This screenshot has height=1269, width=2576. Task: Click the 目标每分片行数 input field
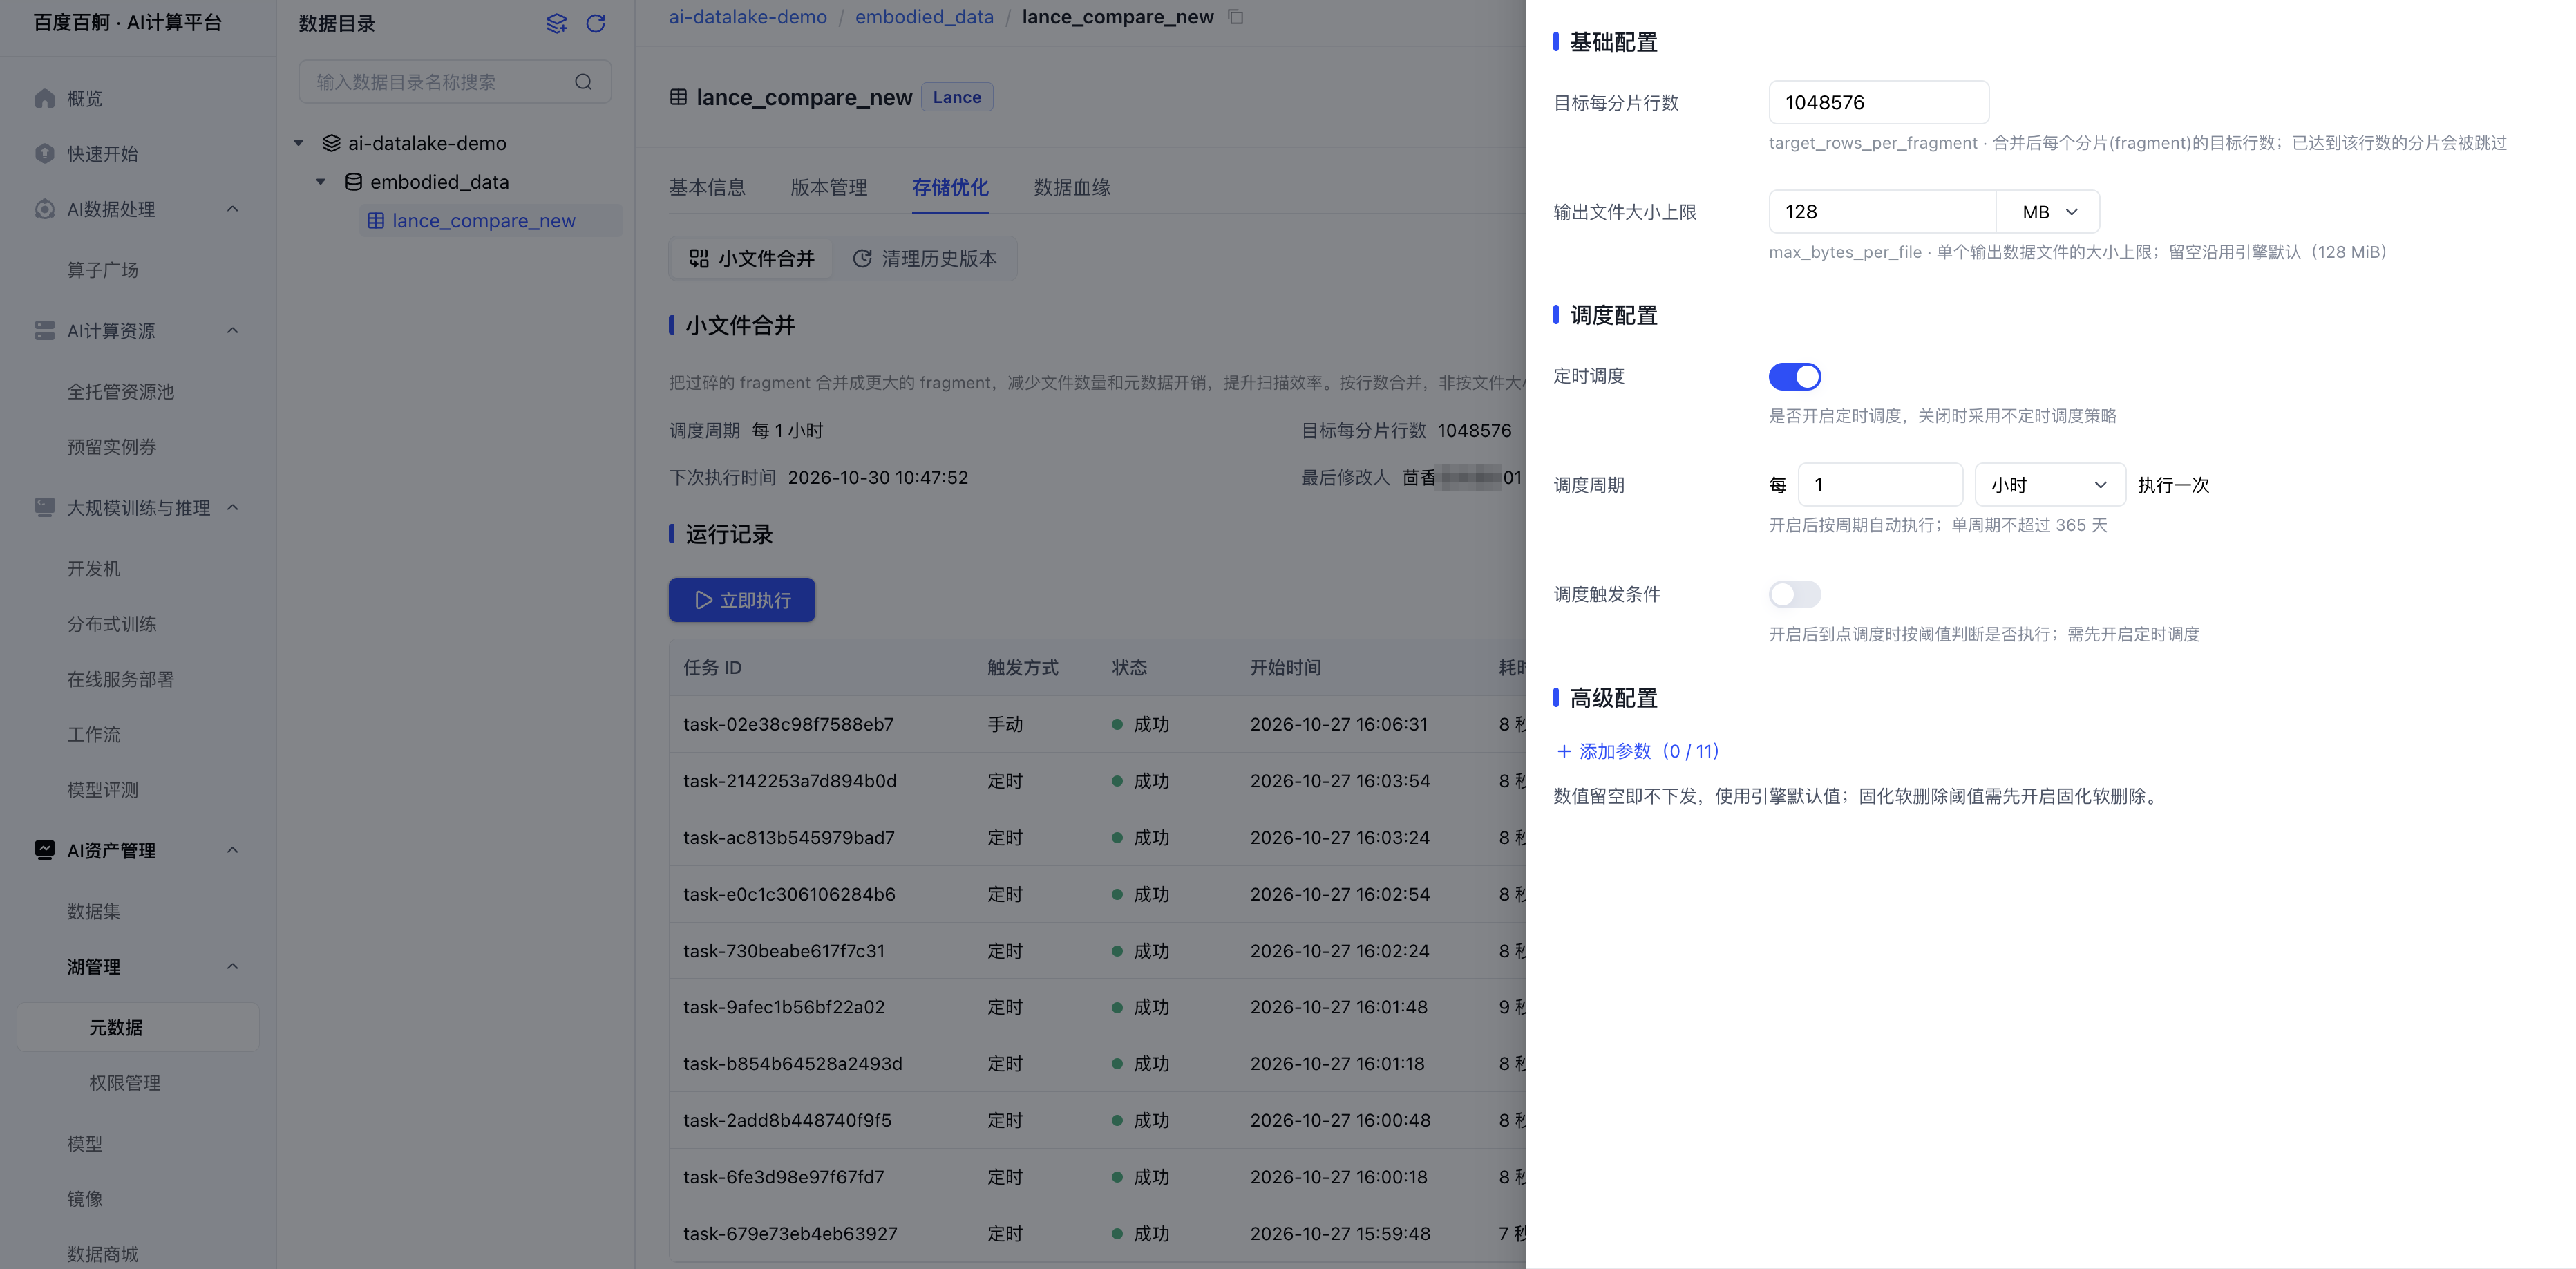coord(1878,103)
